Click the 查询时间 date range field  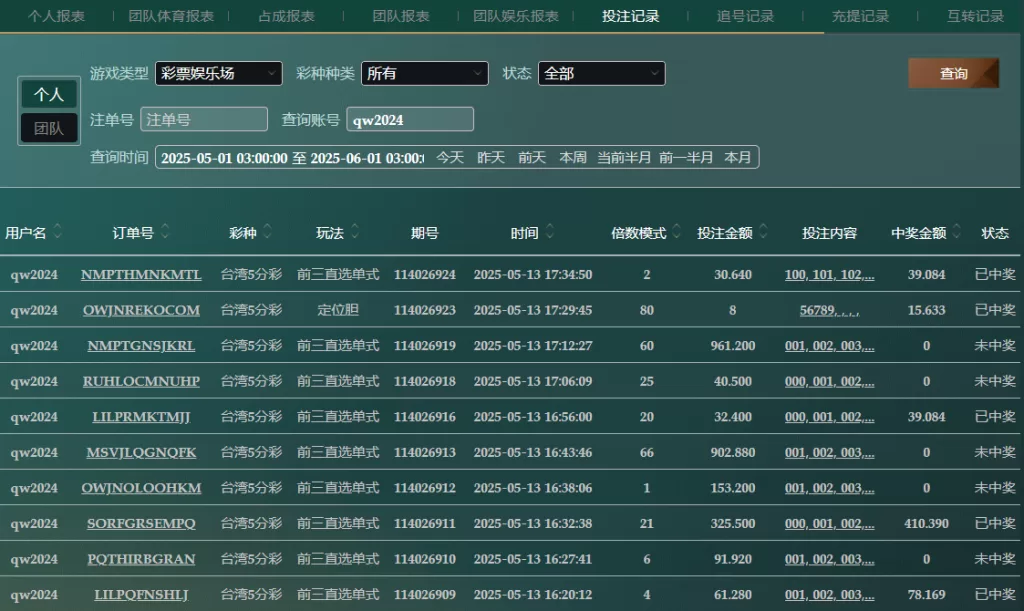[292, 158]
